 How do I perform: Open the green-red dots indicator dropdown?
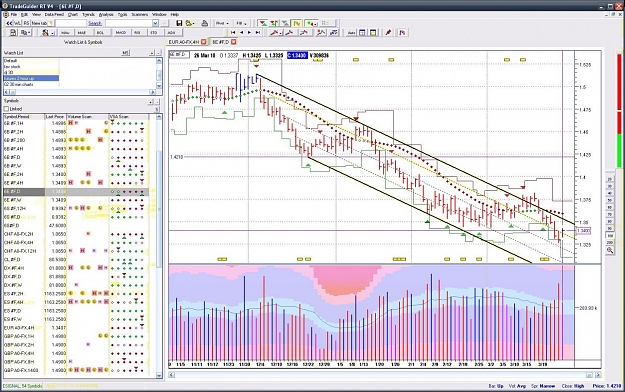pyautogui.click(x=311, y=23)
